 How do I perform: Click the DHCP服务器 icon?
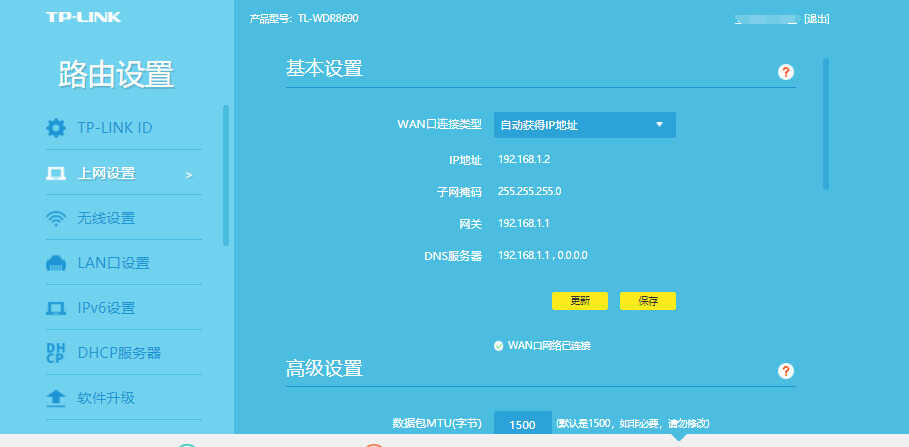pos(56,353)
